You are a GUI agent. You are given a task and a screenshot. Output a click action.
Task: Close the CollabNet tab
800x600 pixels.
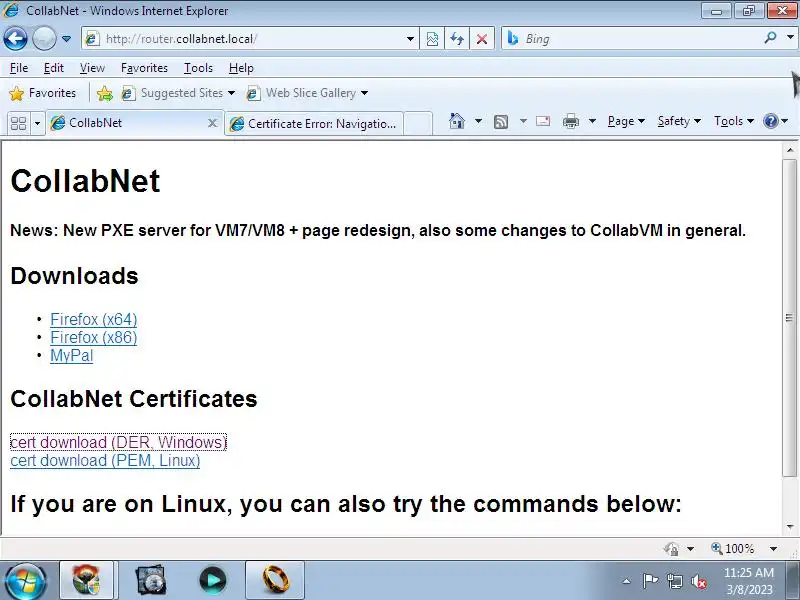[x=212, y=123]
